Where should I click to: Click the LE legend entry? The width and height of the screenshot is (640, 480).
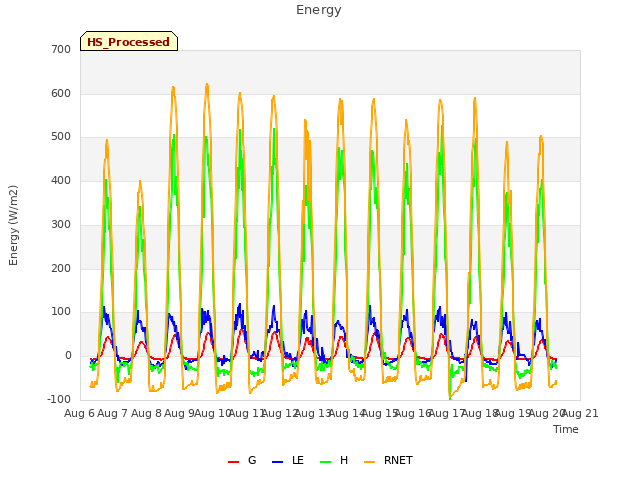tap(288, 460)
